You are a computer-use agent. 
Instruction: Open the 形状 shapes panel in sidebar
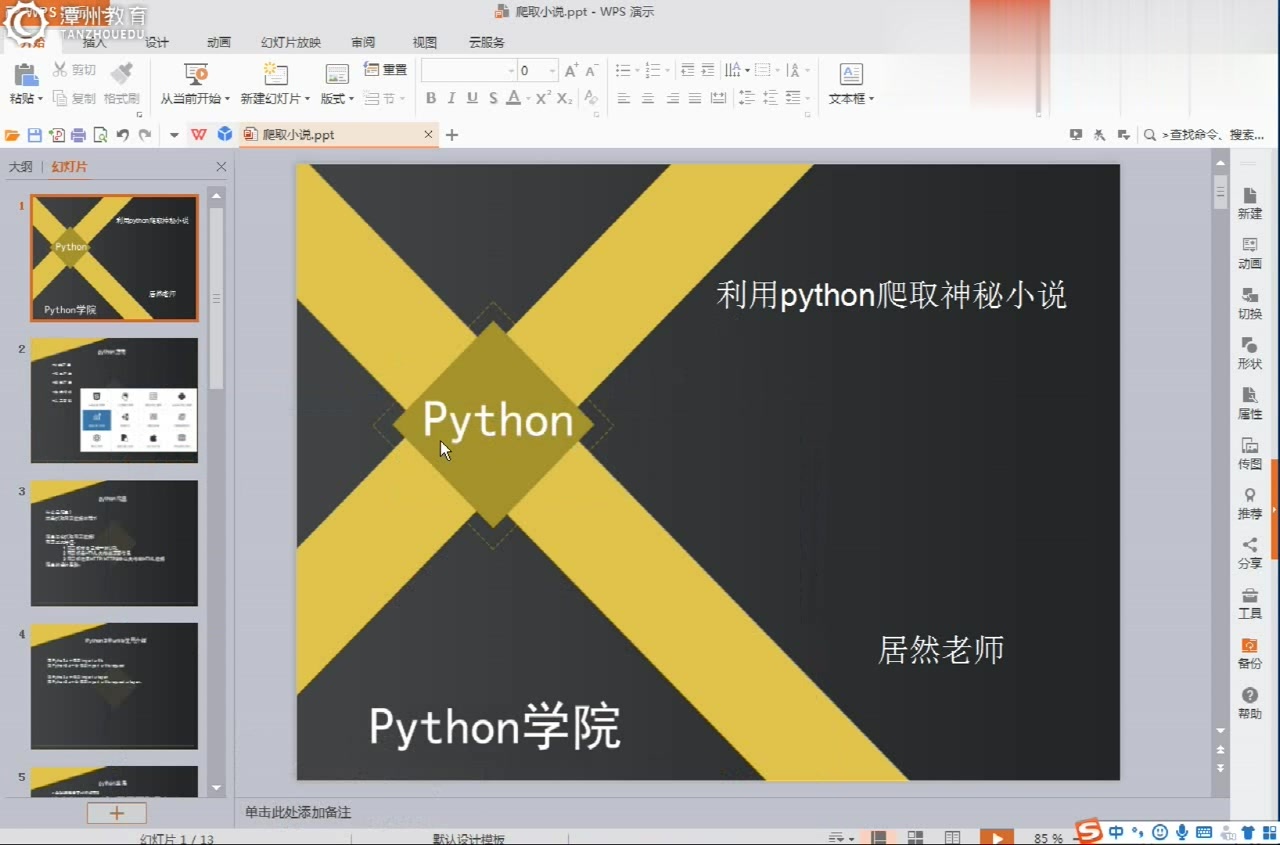click(x=1250, y=353)
